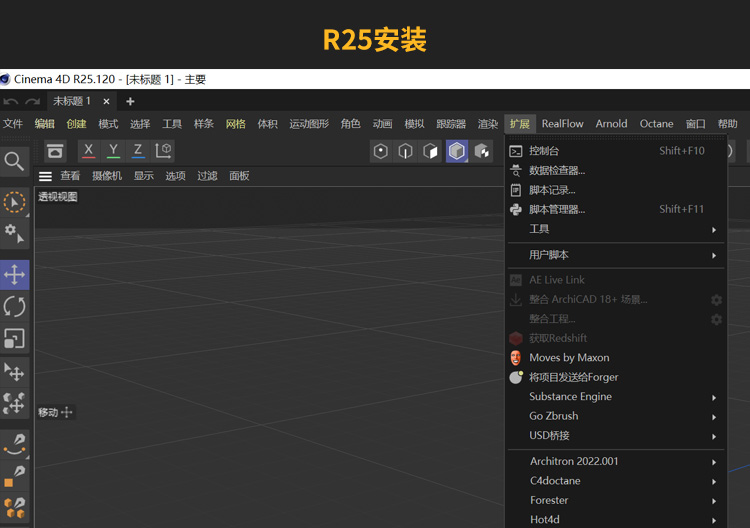
Task: Open the 文件 menu
Action: coord(13,124)
